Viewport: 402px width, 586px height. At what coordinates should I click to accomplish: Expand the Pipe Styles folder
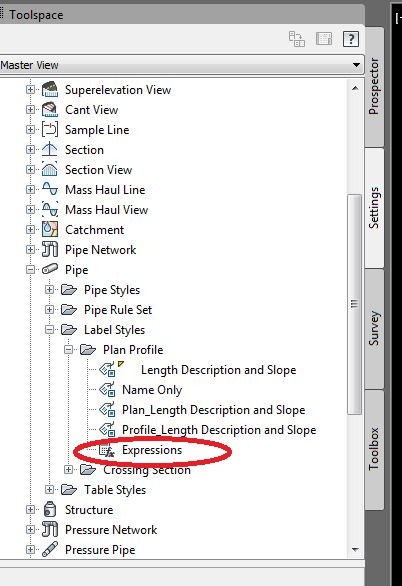[x=49, y=290]
